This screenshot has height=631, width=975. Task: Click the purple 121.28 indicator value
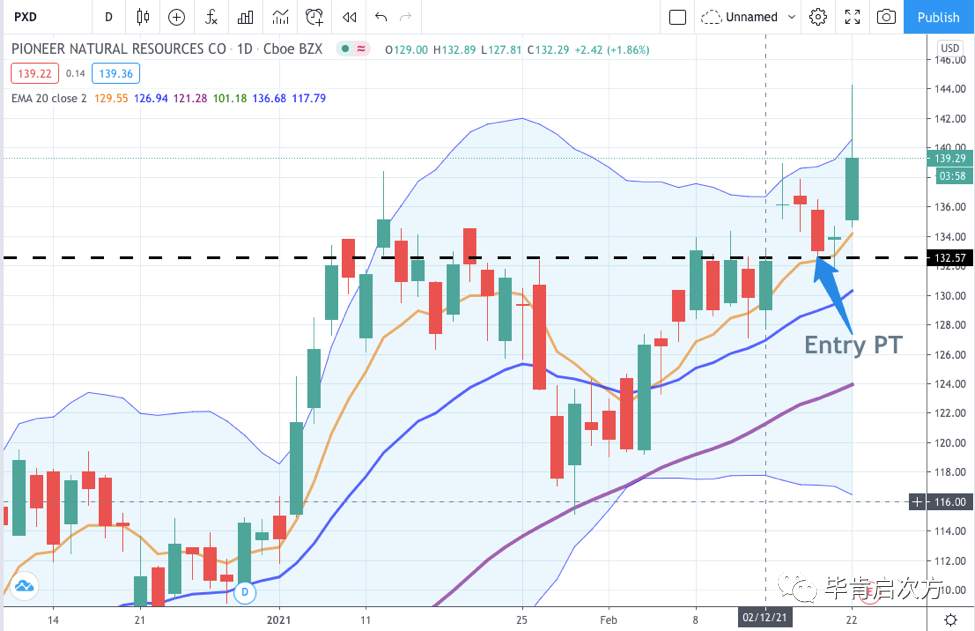[190, 98]
